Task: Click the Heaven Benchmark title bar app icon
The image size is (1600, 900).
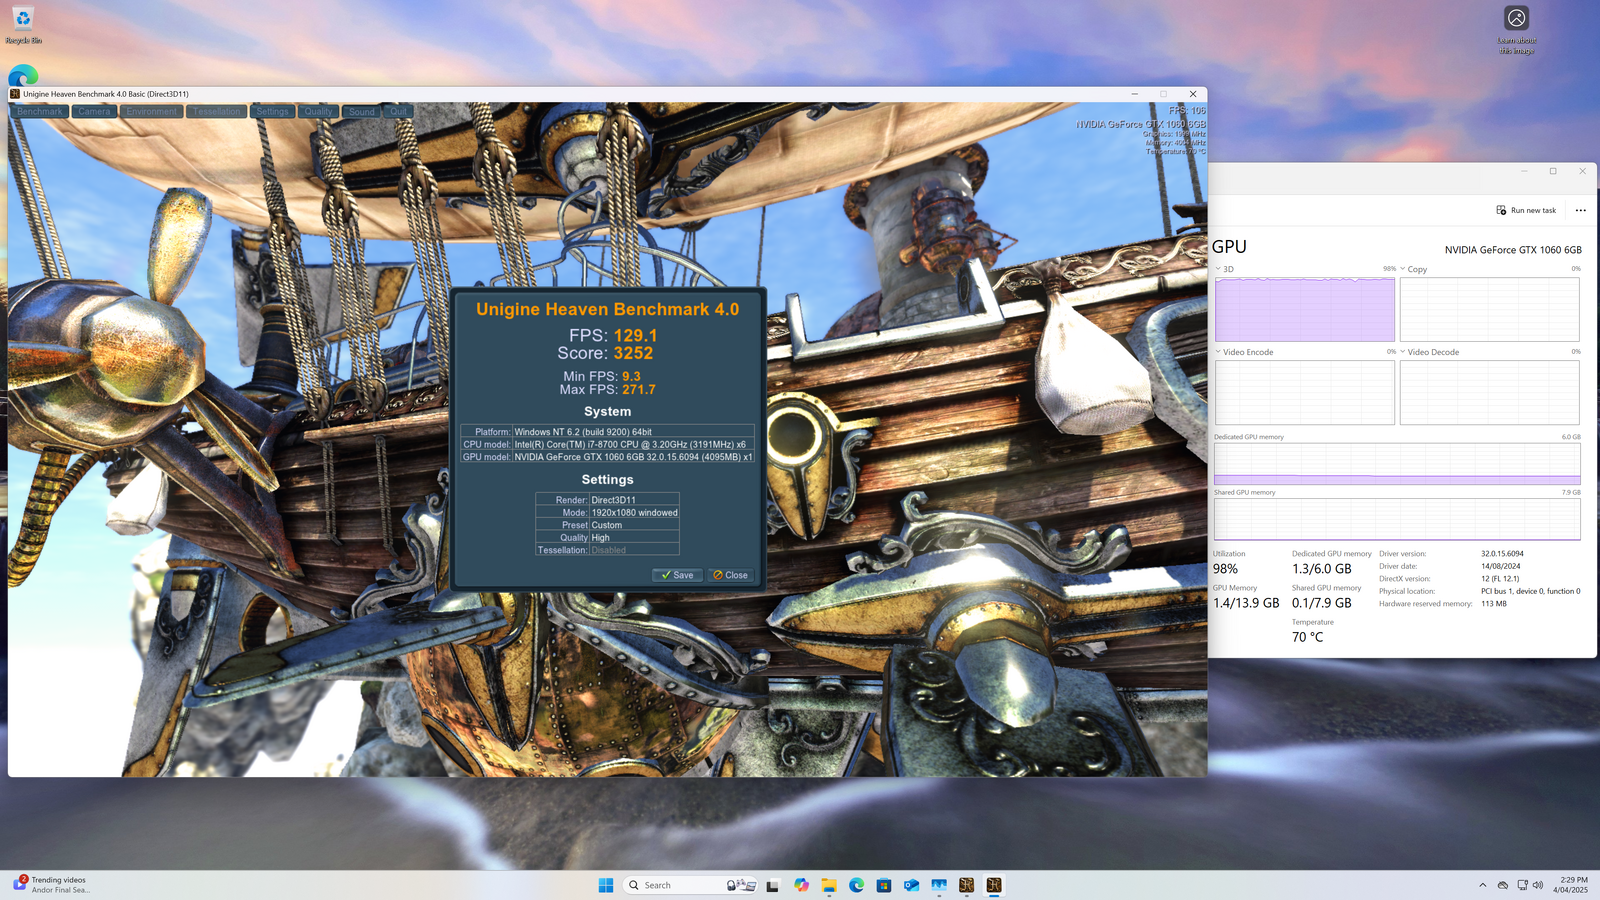Action: pyautogui.click(x=15, y=94)
